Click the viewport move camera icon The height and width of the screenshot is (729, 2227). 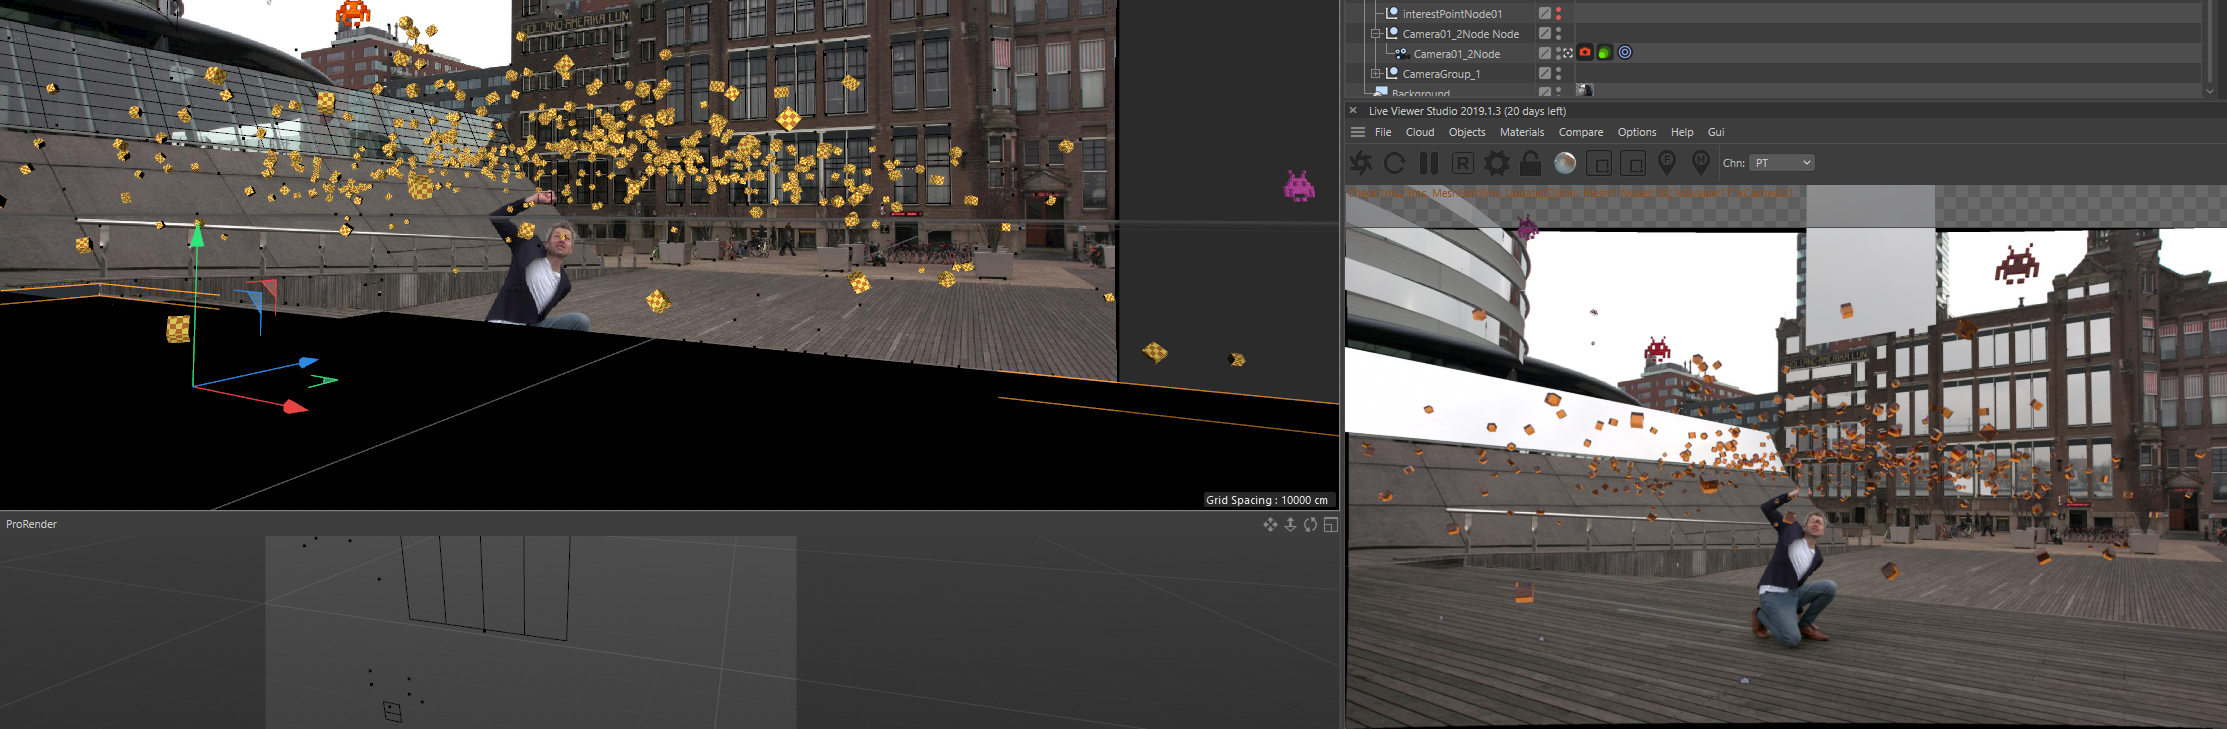pos(1270,525)
